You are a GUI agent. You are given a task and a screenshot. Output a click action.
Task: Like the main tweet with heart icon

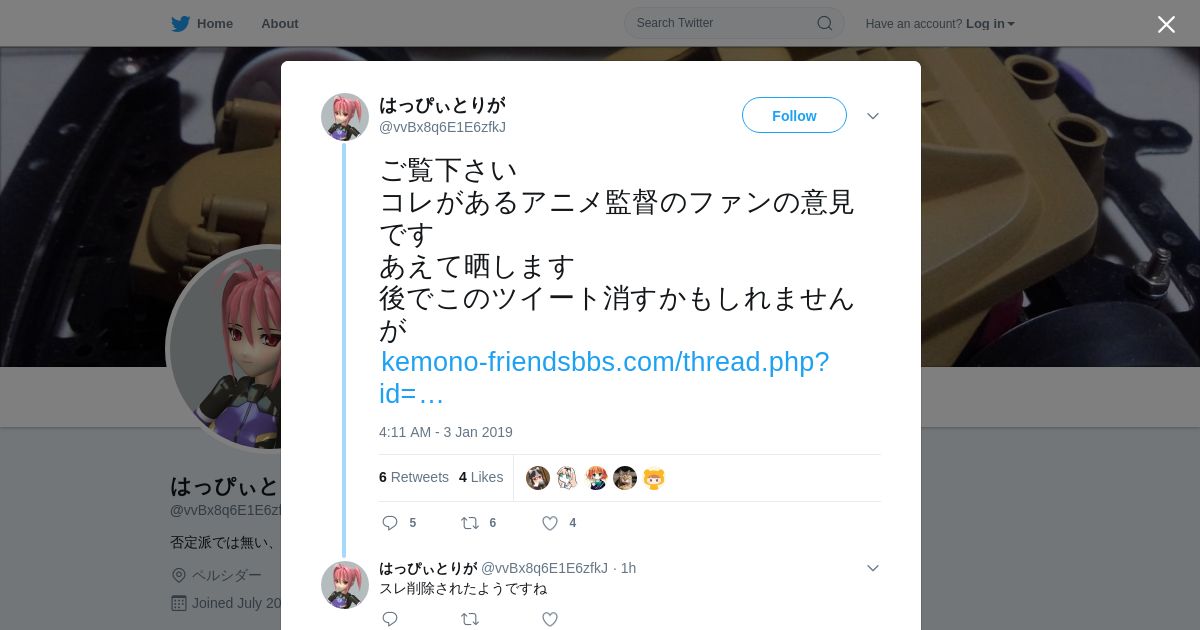pos(549,523)
